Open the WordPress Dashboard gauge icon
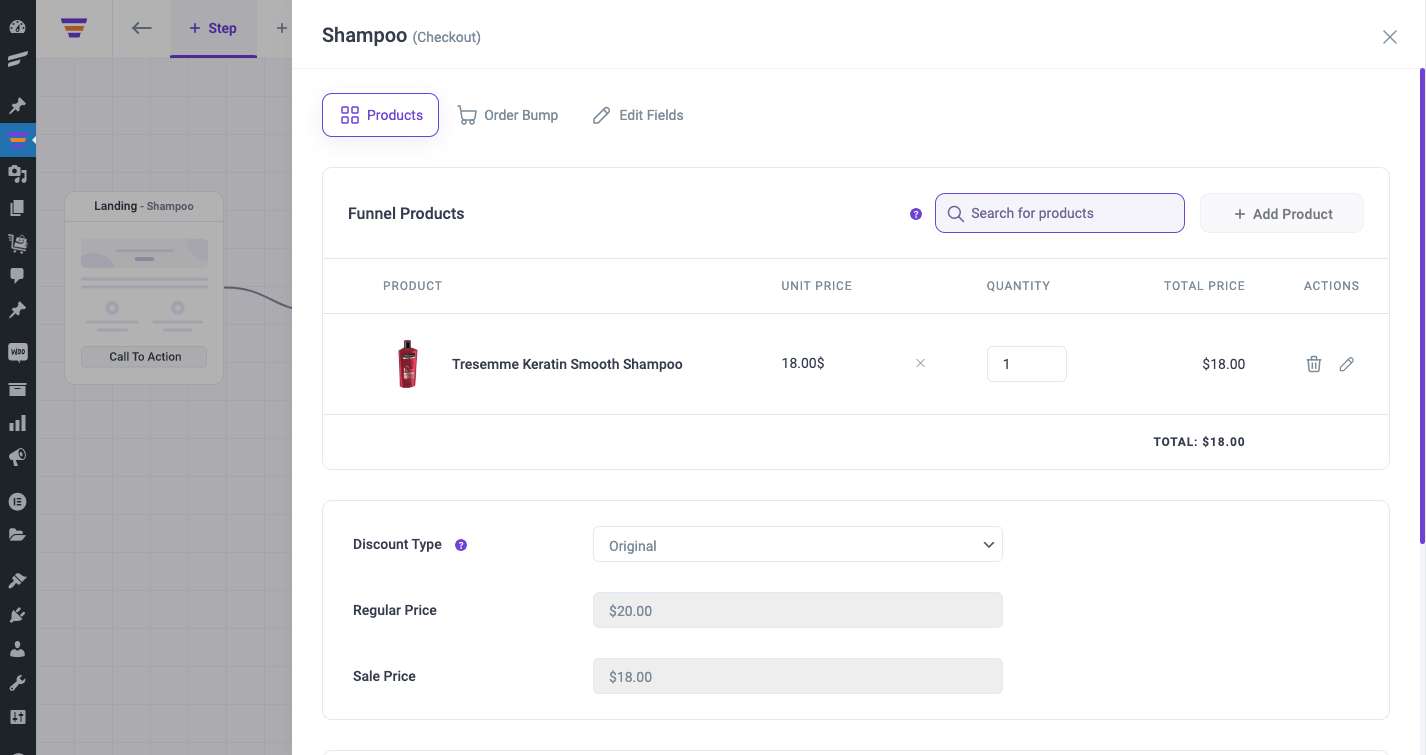The width and height of the screenshot is (1426, 755). 17,27
